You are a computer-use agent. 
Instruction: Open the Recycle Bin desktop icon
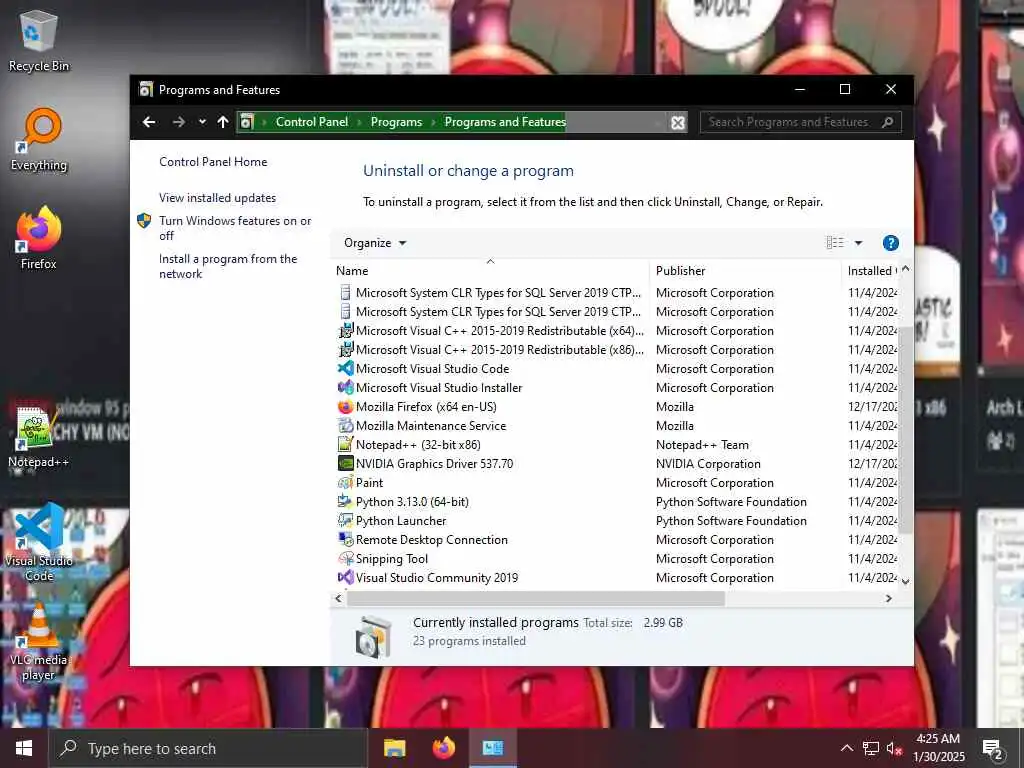(x=39, y=40)
